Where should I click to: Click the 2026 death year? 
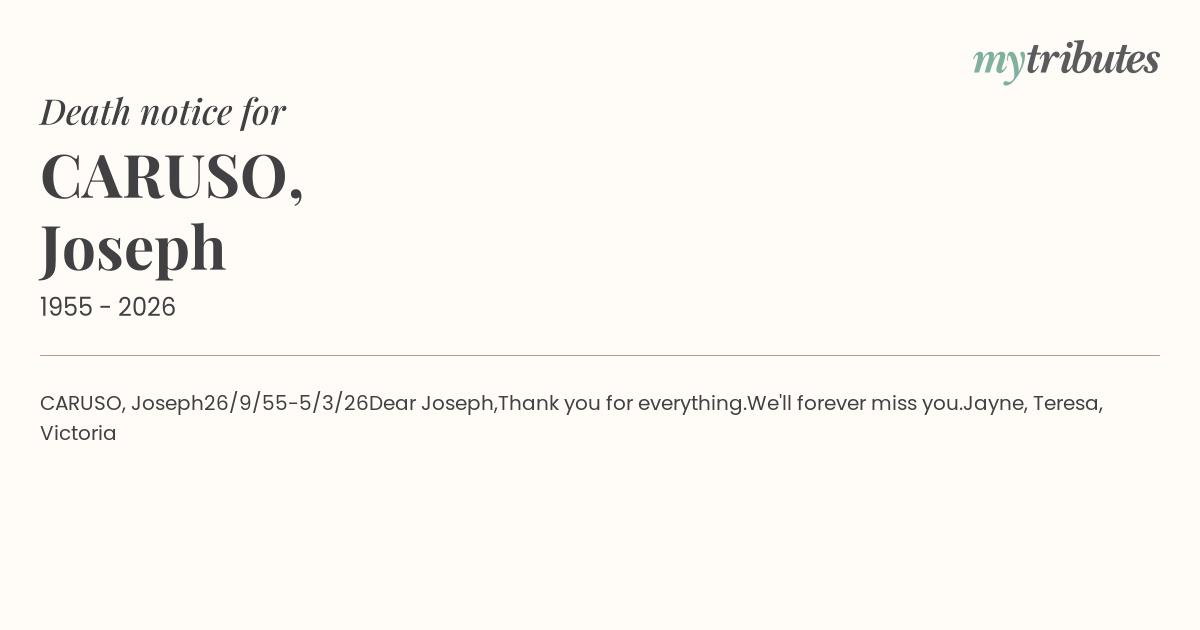[x=147, y=307]
